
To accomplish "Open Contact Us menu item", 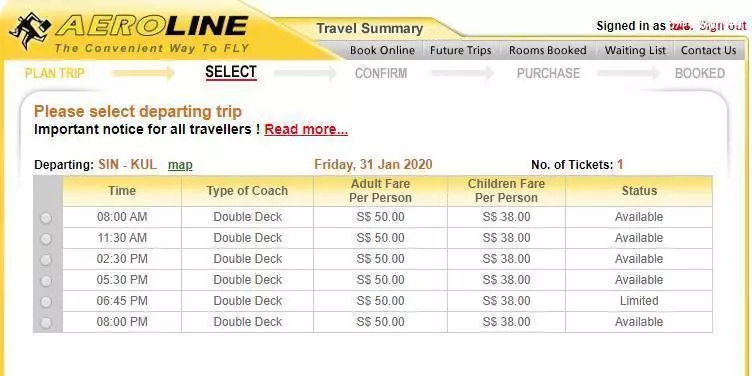I will (x=708, y=50).
